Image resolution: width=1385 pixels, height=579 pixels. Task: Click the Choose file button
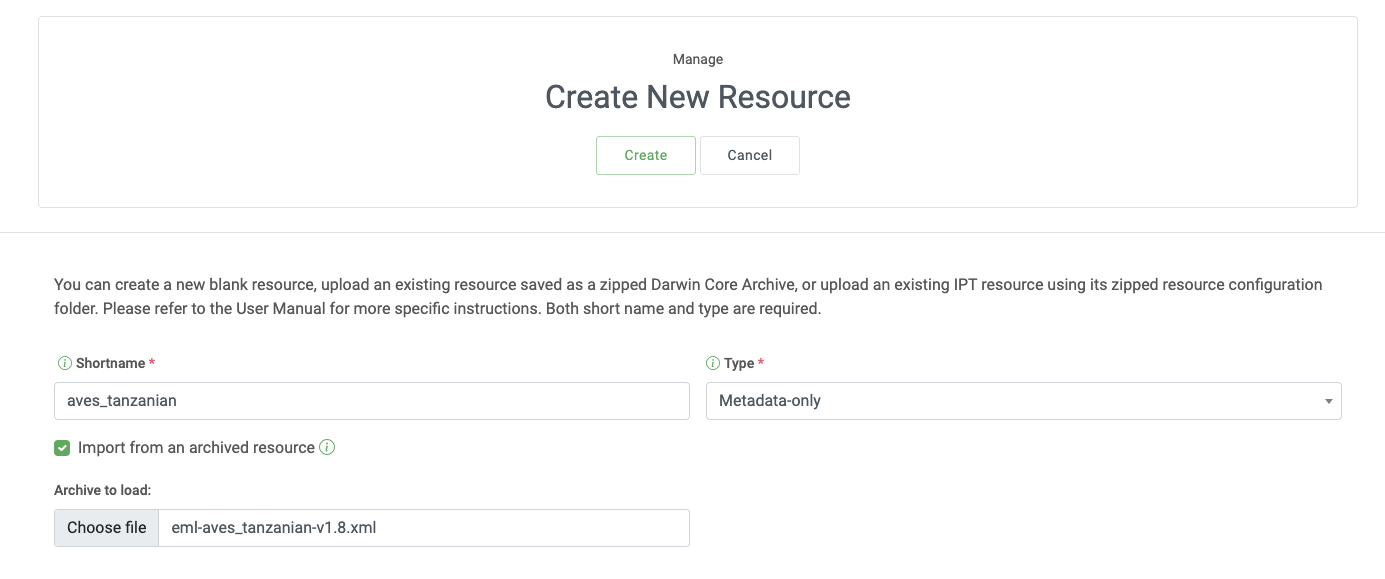coord(107,527)
